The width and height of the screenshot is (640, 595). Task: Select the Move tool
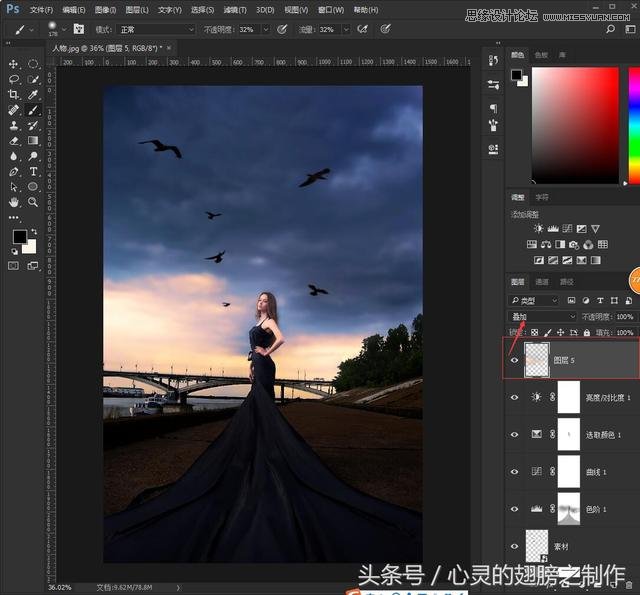click(14, 64)
